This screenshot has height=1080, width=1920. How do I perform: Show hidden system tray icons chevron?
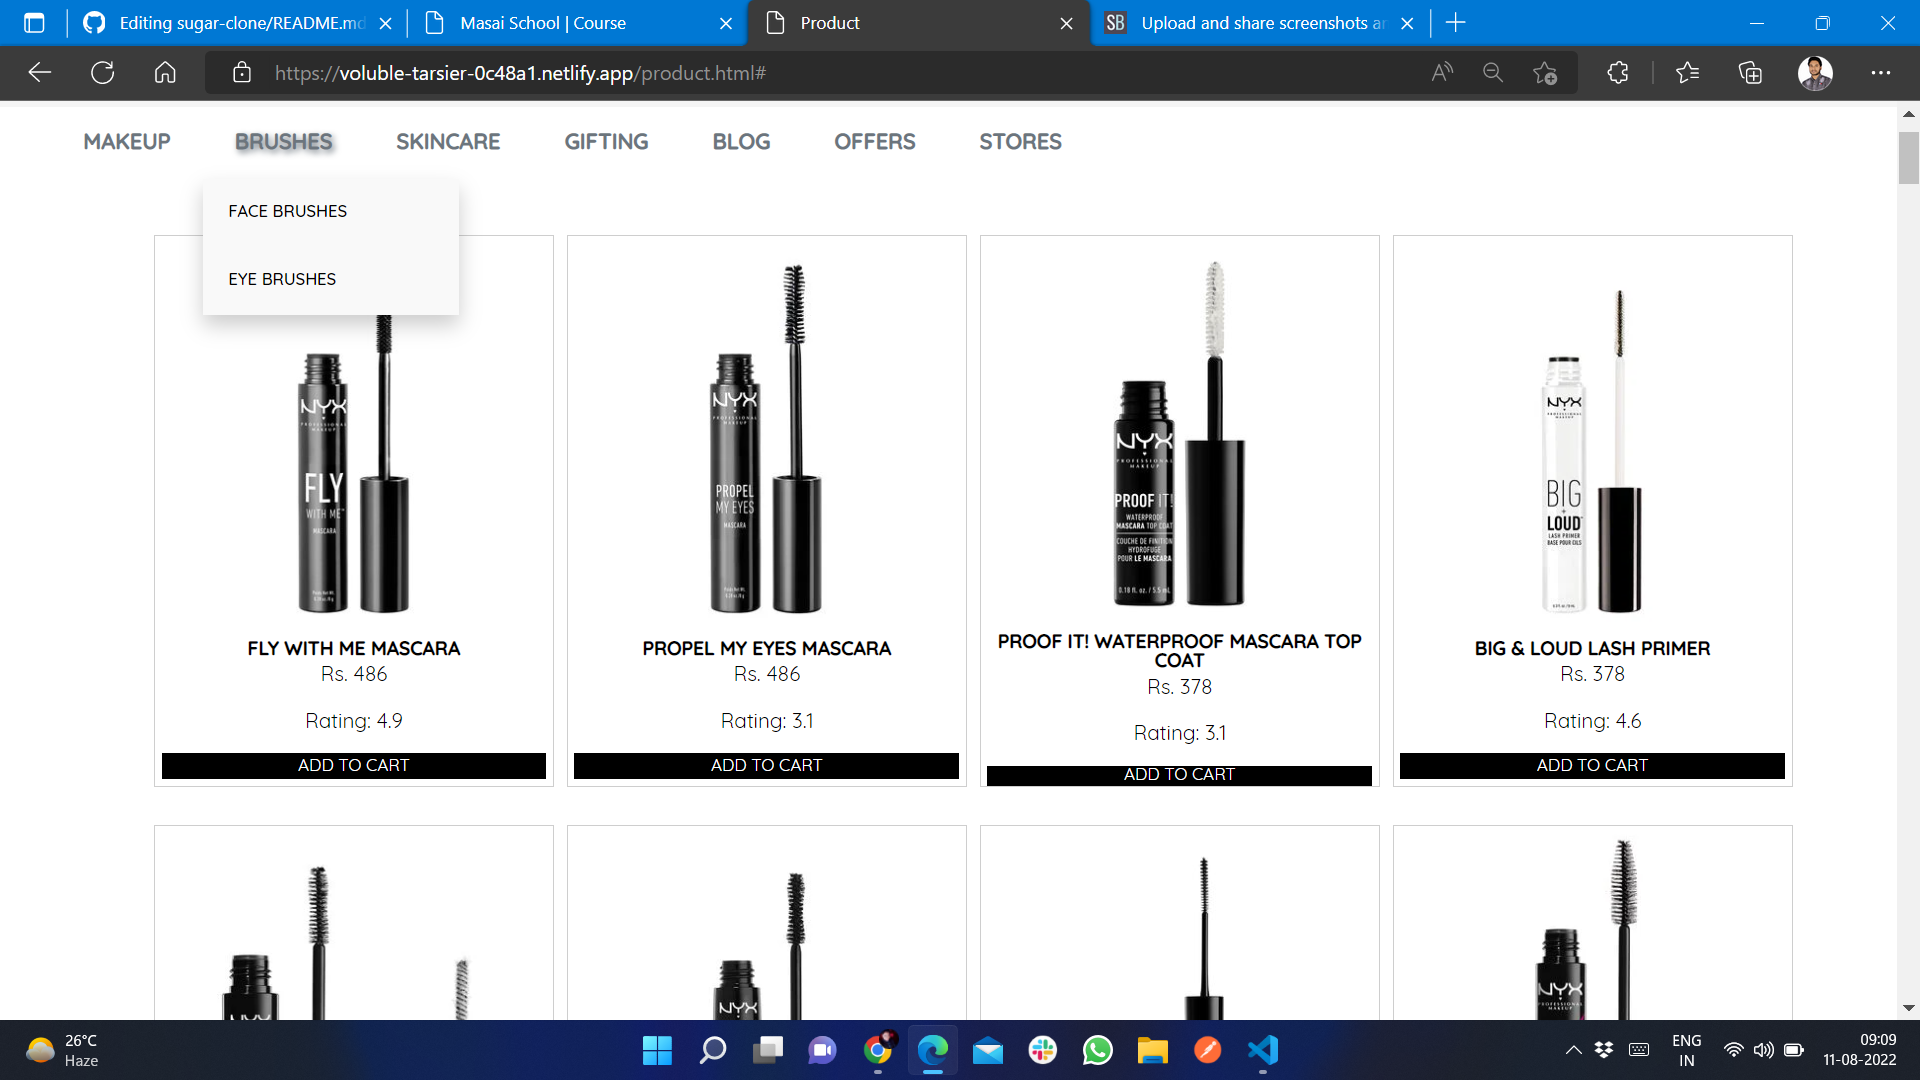pos(1573,1050)
